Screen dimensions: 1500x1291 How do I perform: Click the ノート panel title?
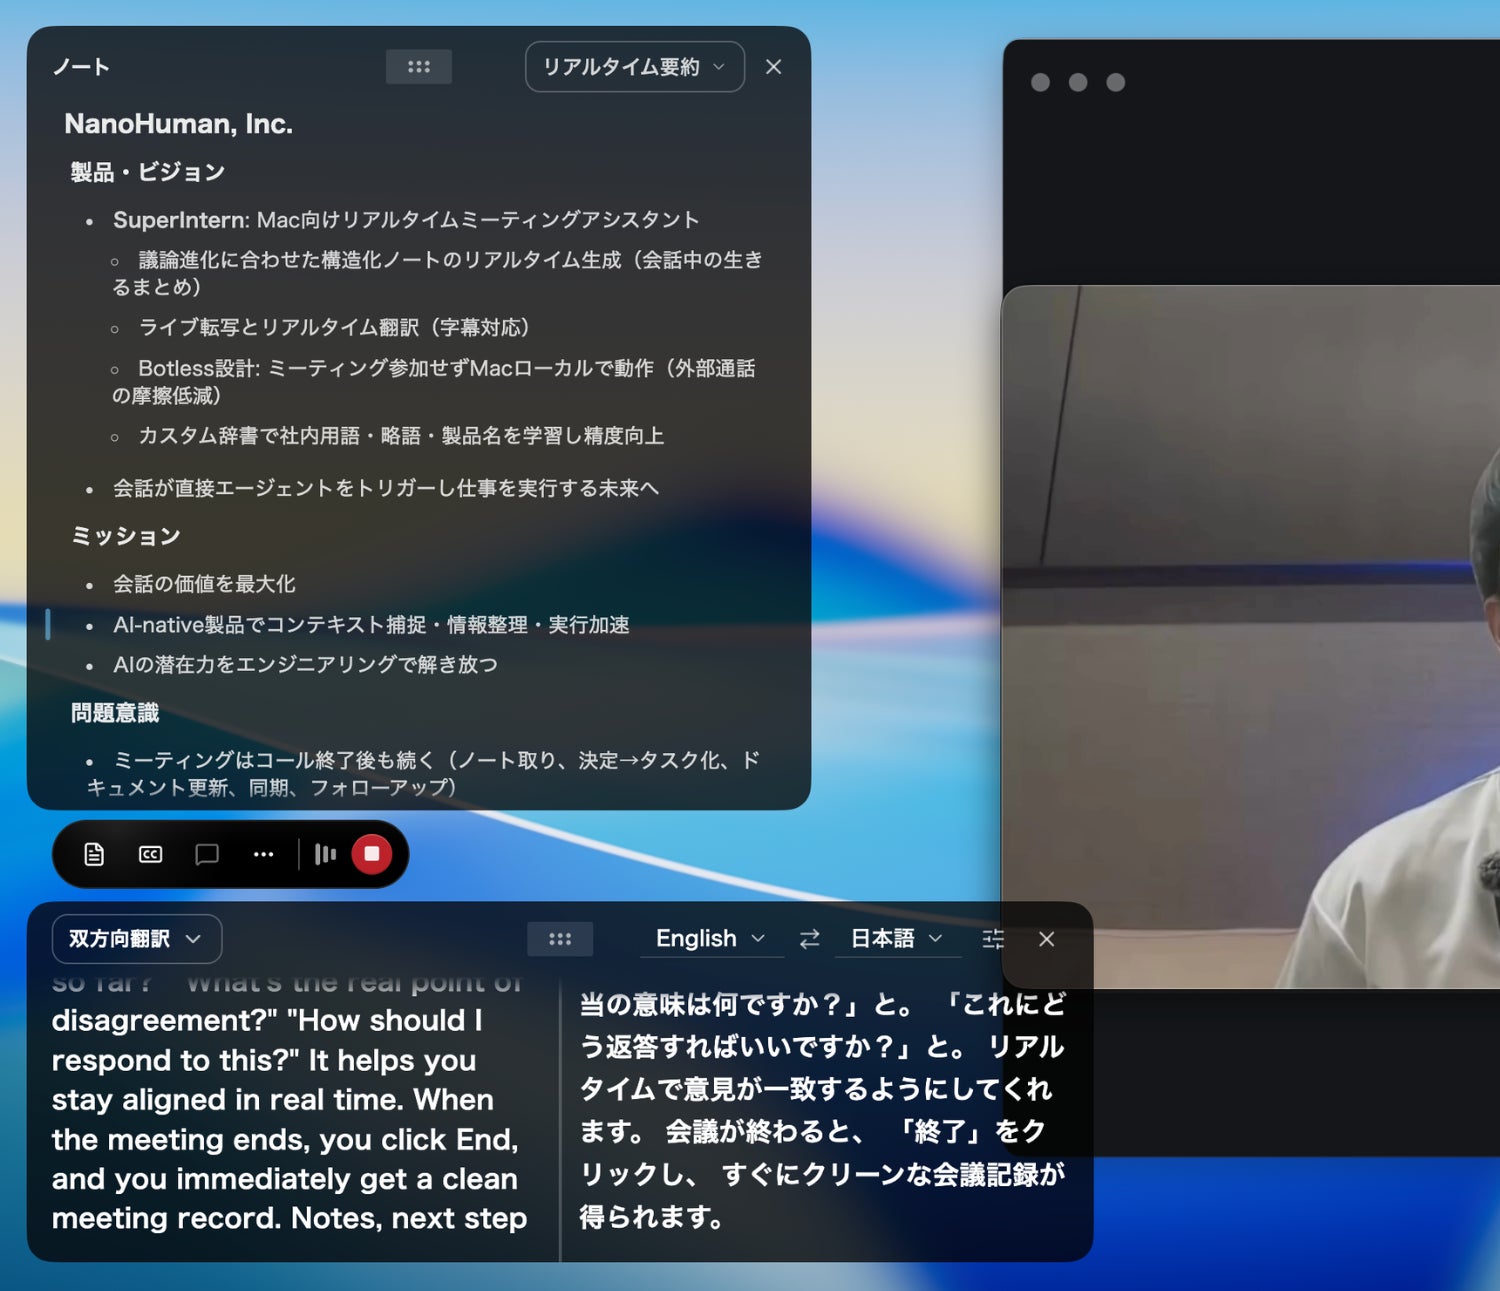point(81,67)
